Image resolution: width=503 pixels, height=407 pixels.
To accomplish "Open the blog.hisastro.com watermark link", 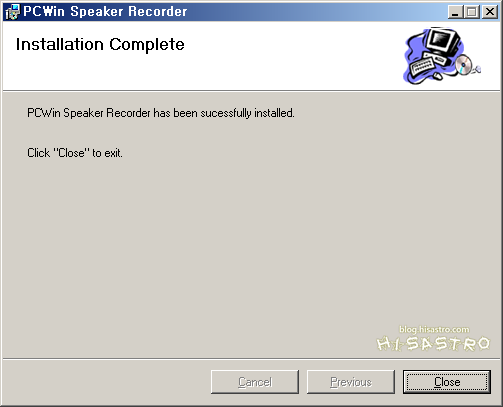I will [x=434, y=329].
